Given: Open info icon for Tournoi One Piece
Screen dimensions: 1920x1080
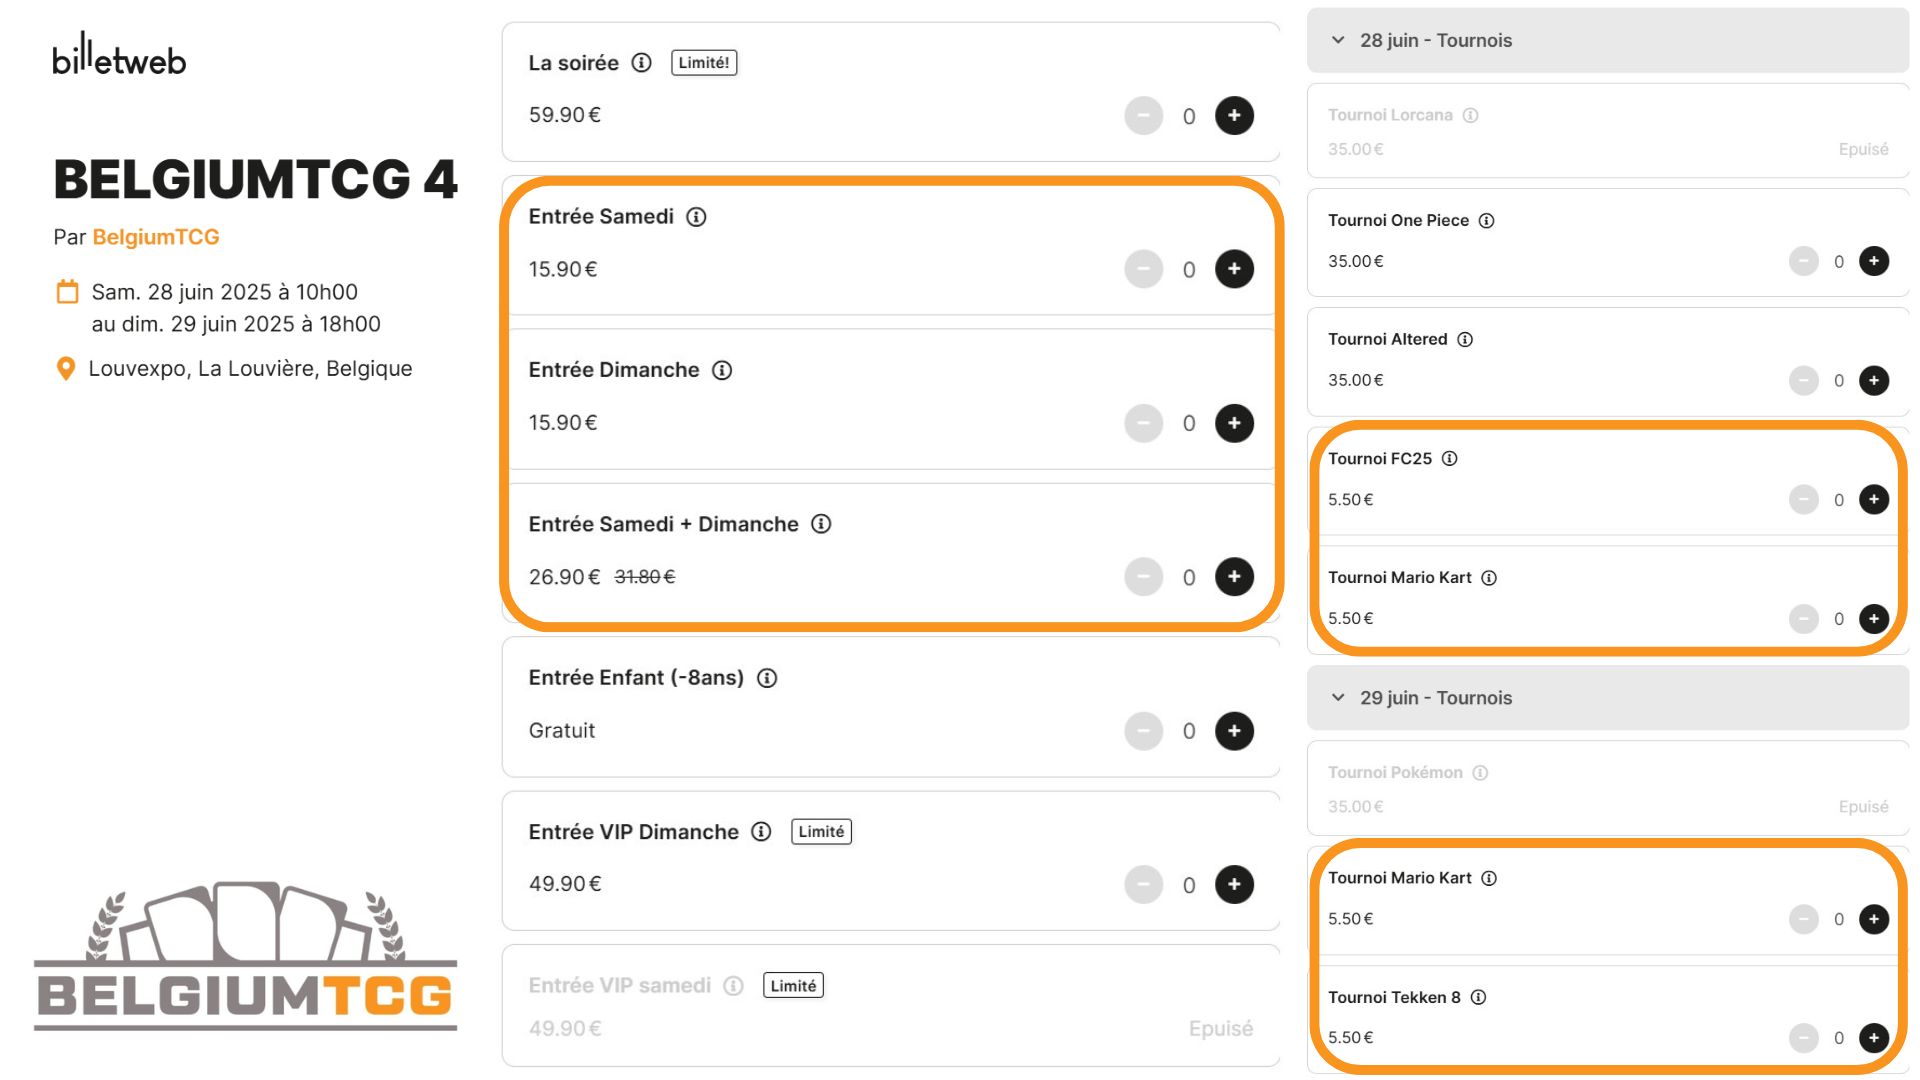Looking at the screenshot, I should [1487, 221].
